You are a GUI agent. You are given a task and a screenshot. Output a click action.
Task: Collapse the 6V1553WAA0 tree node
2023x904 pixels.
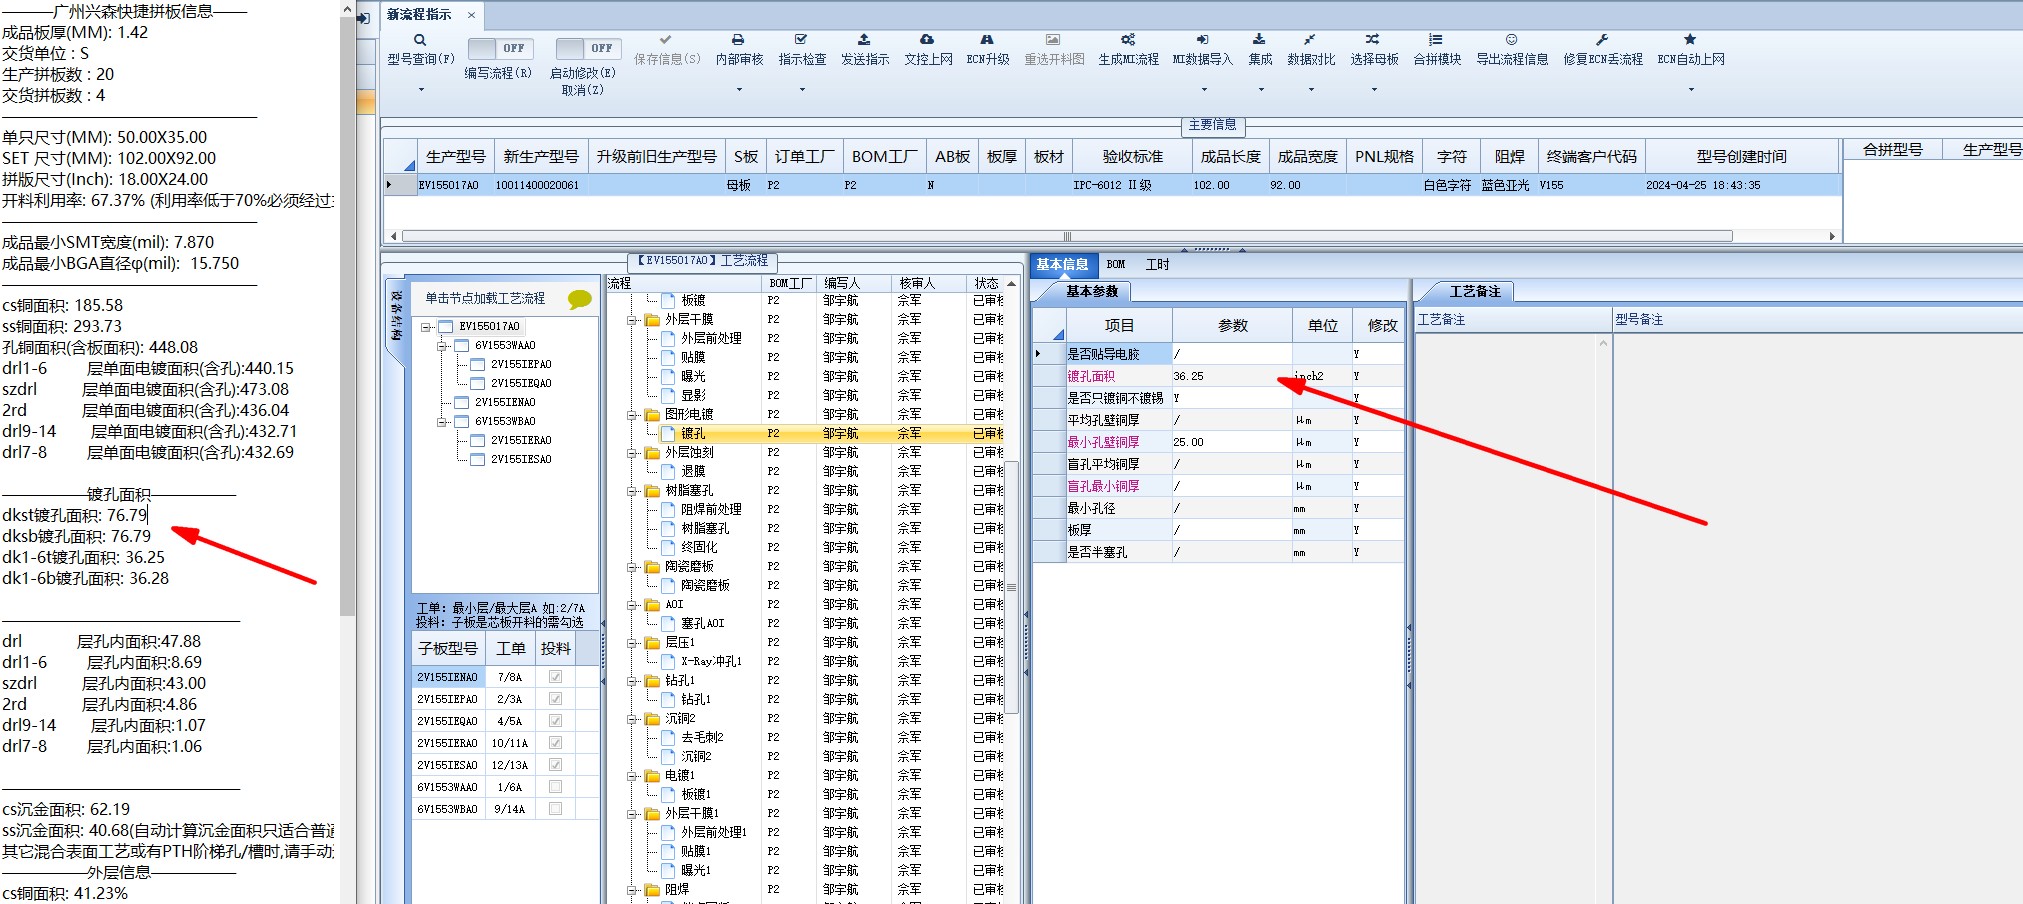click(442, 346)
